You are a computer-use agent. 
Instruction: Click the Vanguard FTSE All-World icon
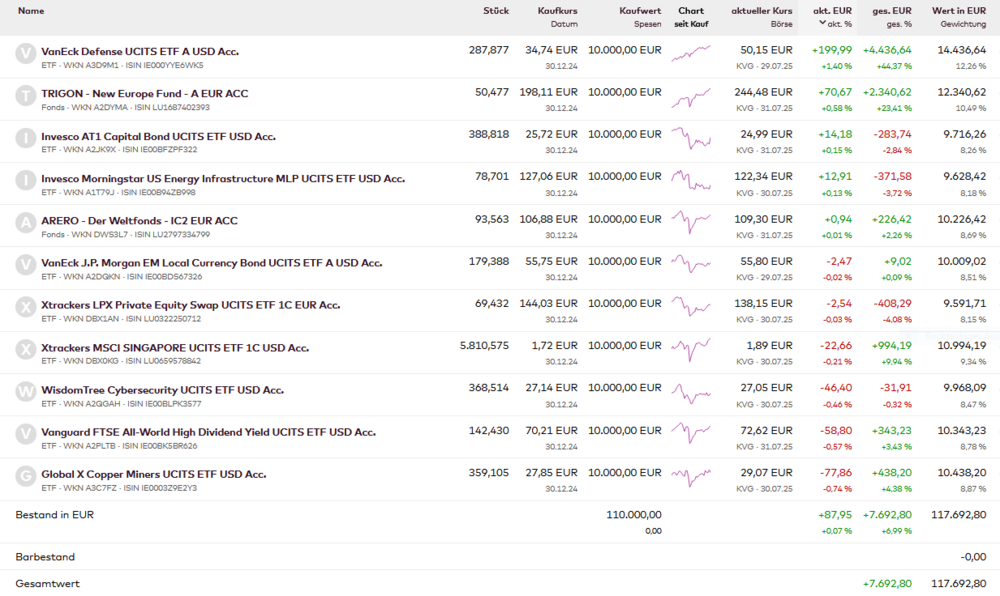click(26, 434)
